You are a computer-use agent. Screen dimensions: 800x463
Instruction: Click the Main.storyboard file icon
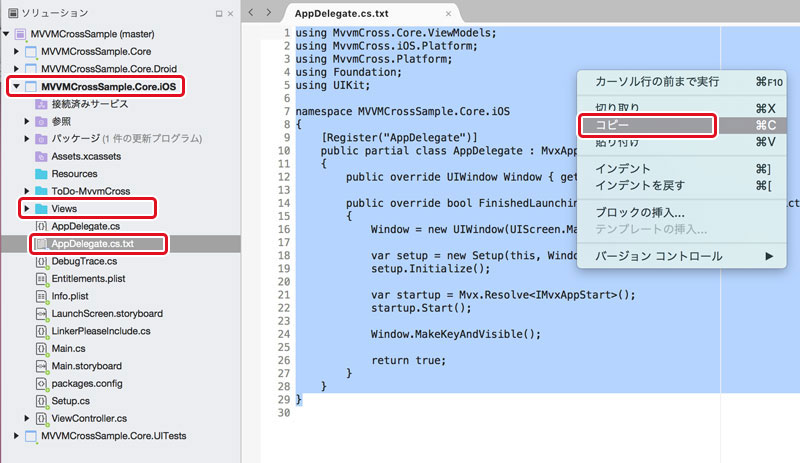tap(41, 366)
